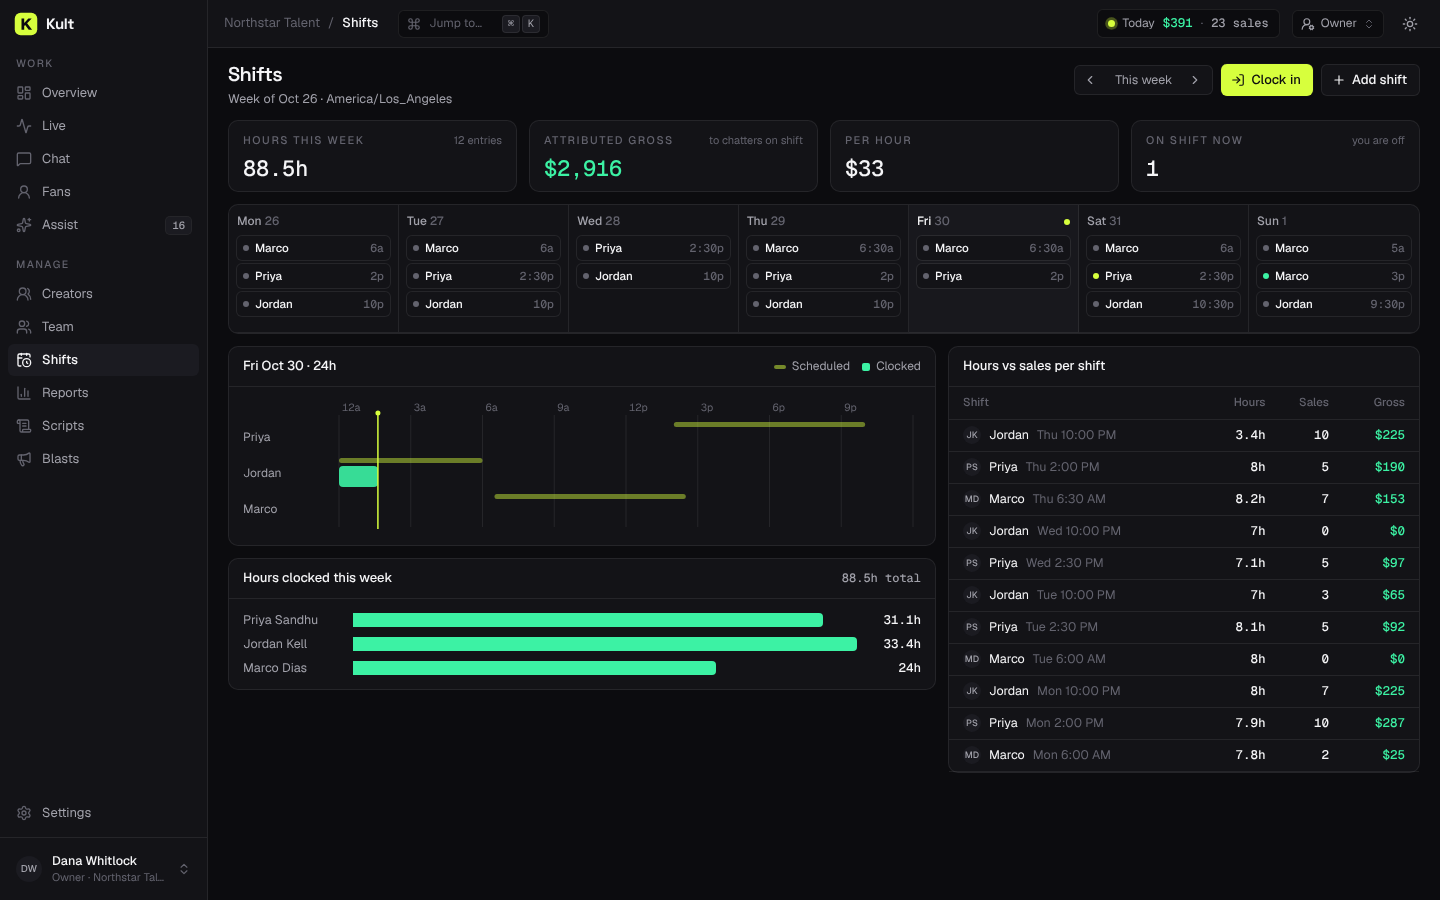Open today's sales summary pill
This screenshot has width=1440, height=900.
[x=1188, y=24]
